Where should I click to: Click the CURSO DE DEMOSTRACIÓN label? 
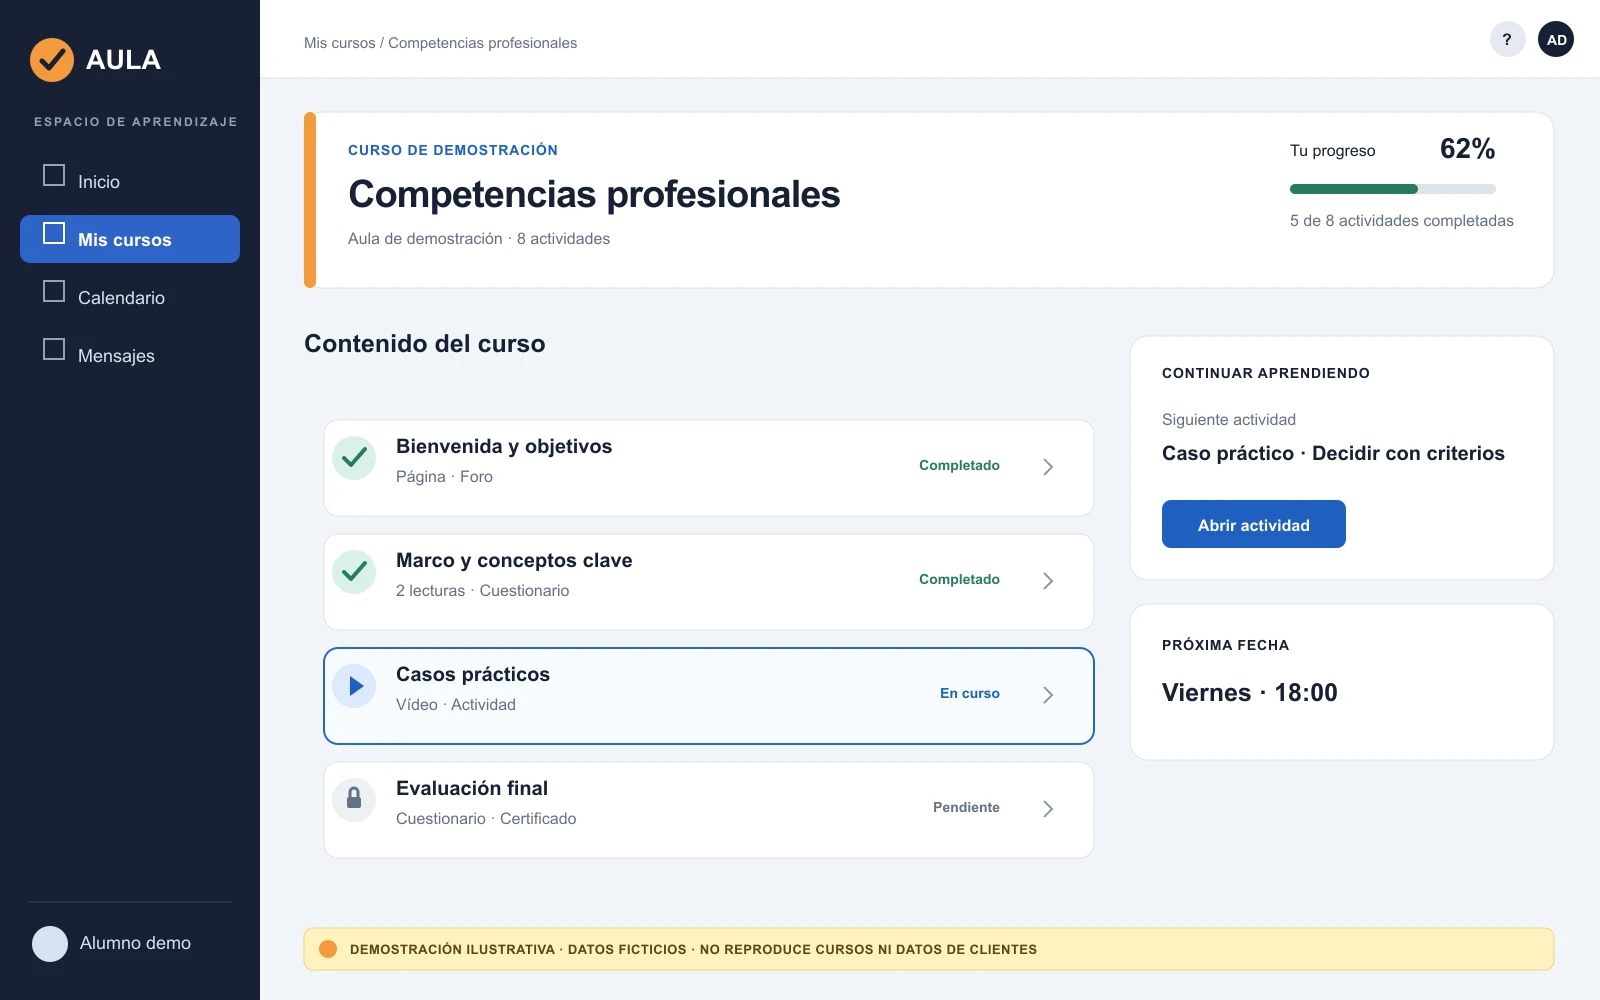click(x=453, y=150)
